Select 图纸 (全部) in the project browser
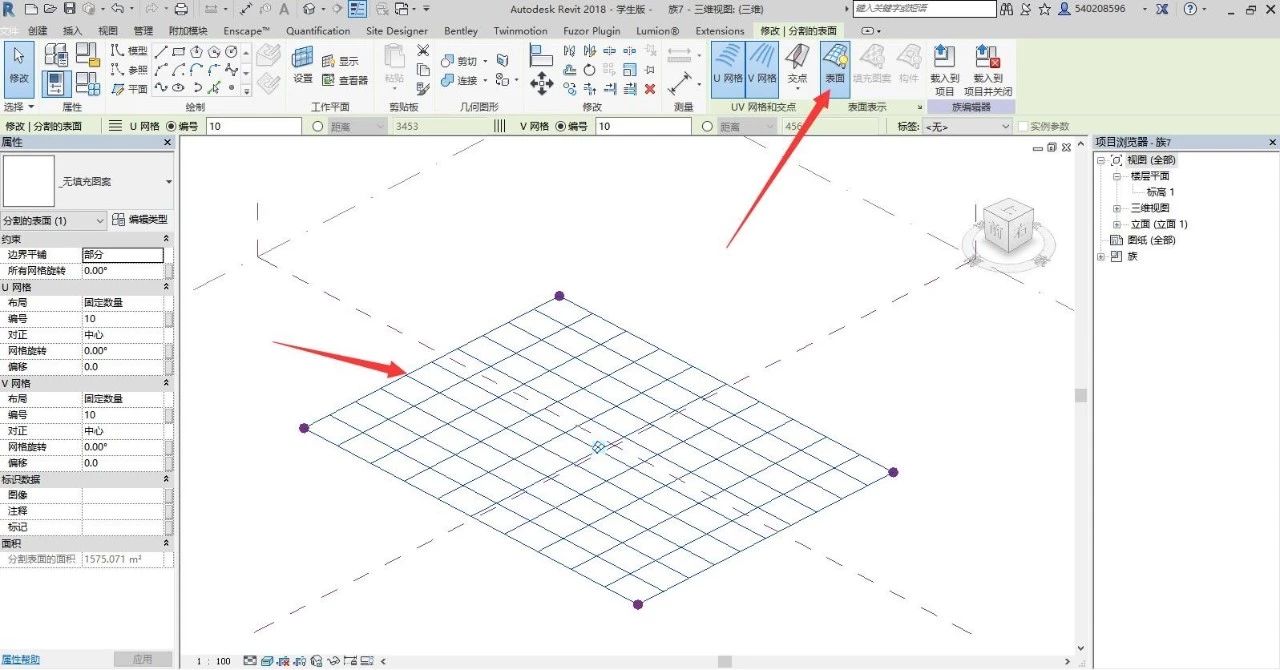The image size is (1280, 670). click(1151, 240)
